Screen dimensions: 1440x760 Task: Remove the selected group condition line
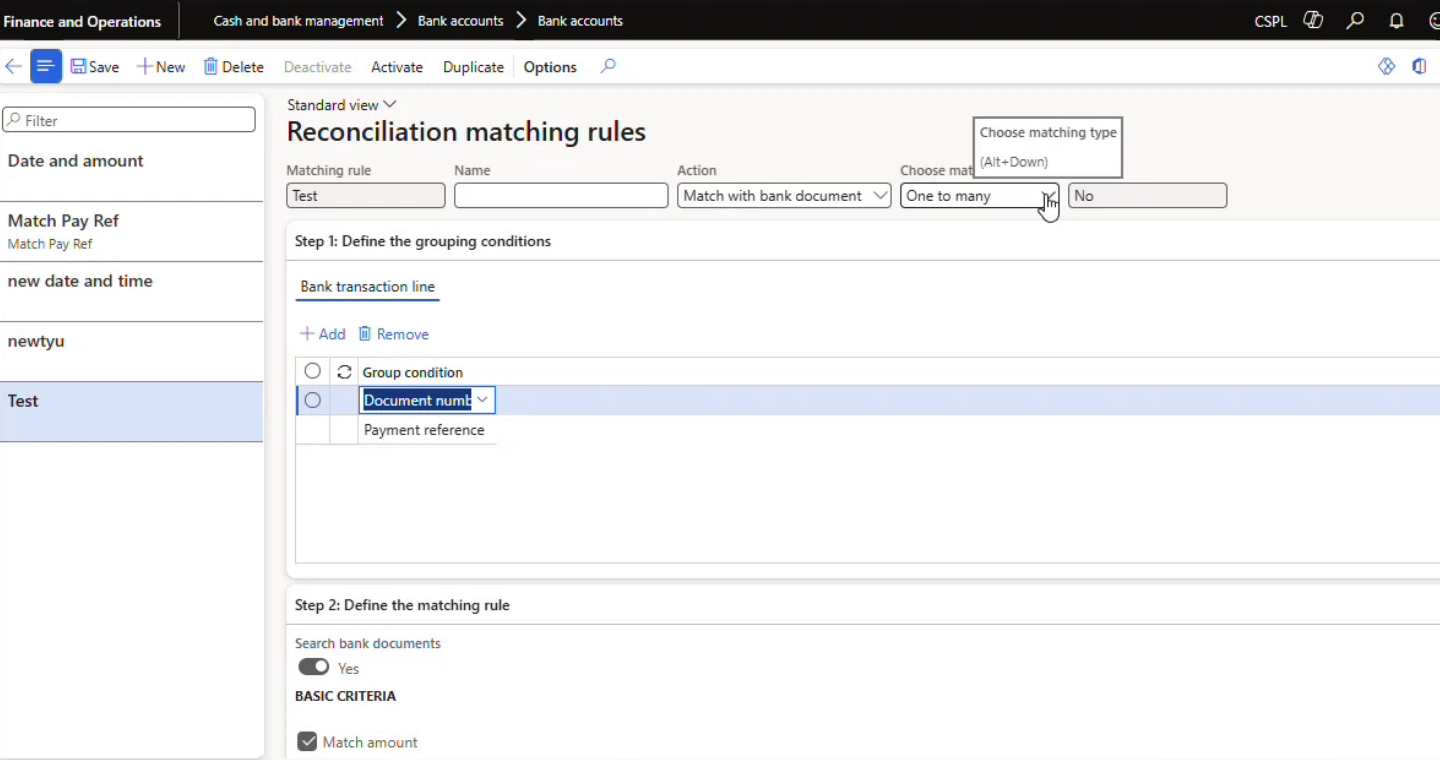pos(393,334)
